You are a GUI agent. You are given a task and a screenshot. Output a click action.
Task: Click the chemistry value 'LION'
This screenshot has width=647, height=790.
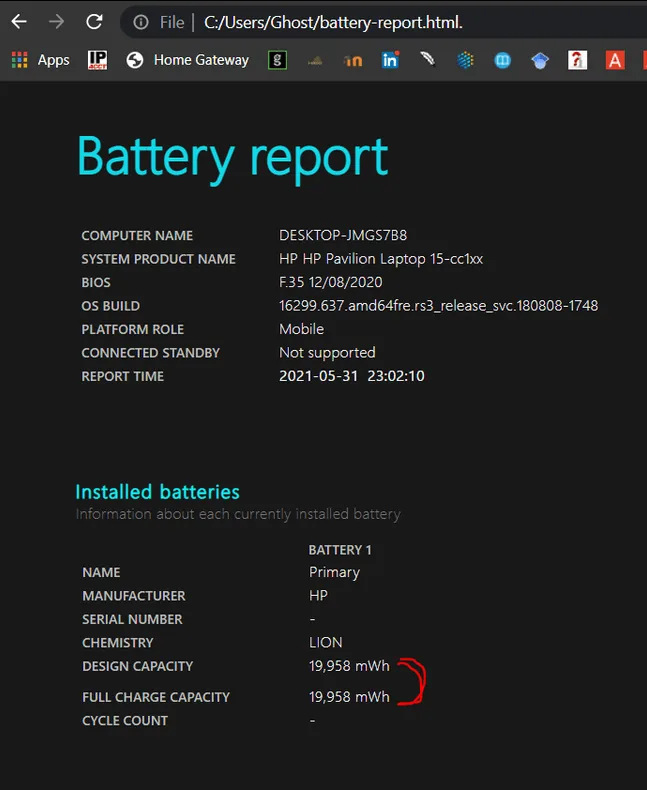pyautogui.click(x=326, y=642)
